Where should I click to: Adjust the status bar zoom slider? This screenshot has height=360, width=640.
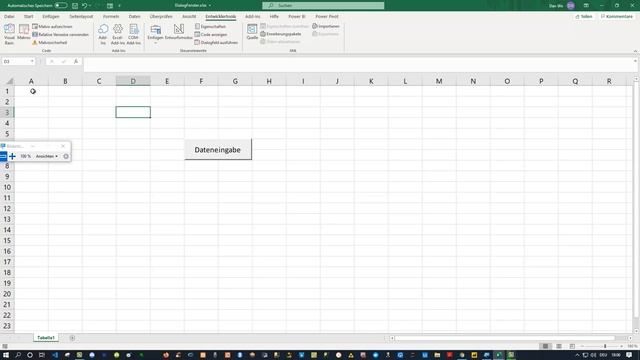(605, 346)
